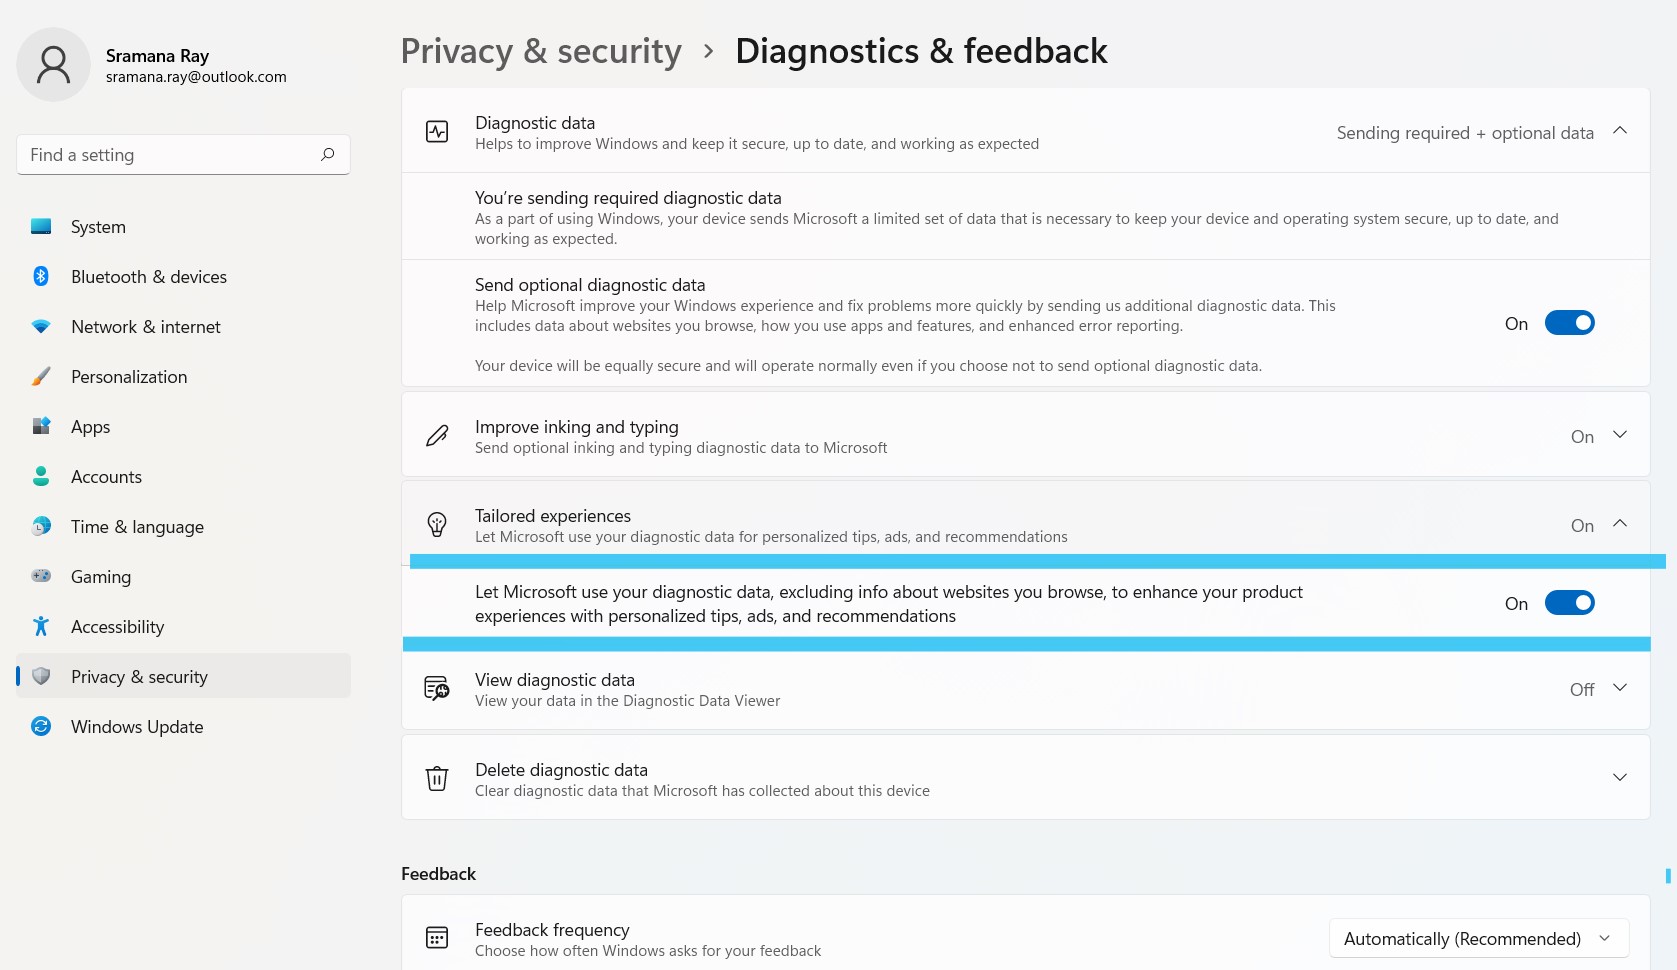Click the Find a setting search box
1677x970 pixels.
point(170,155)
